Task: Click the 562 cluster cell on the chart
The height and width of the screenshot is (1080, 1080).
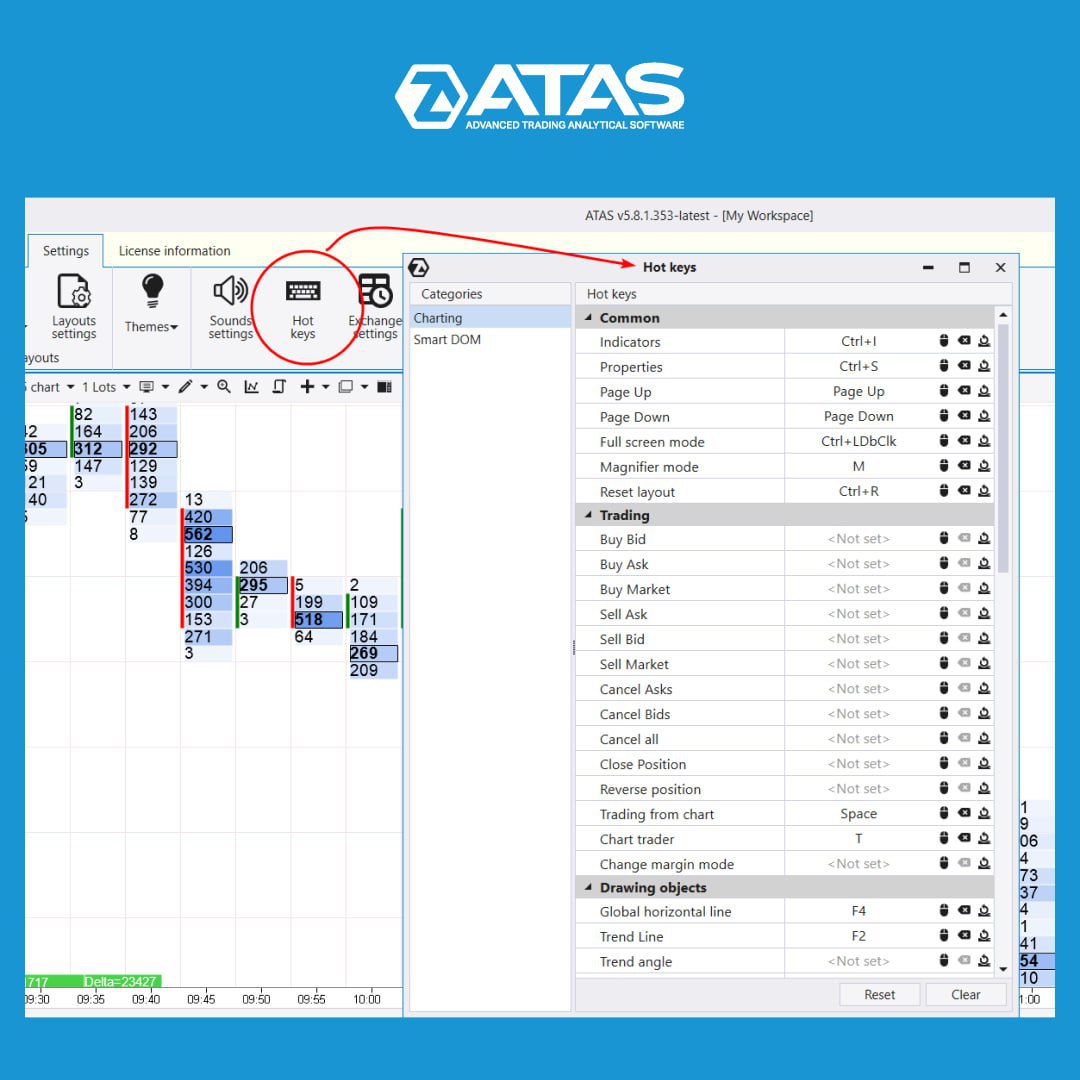Action: (x=207, y=534)
